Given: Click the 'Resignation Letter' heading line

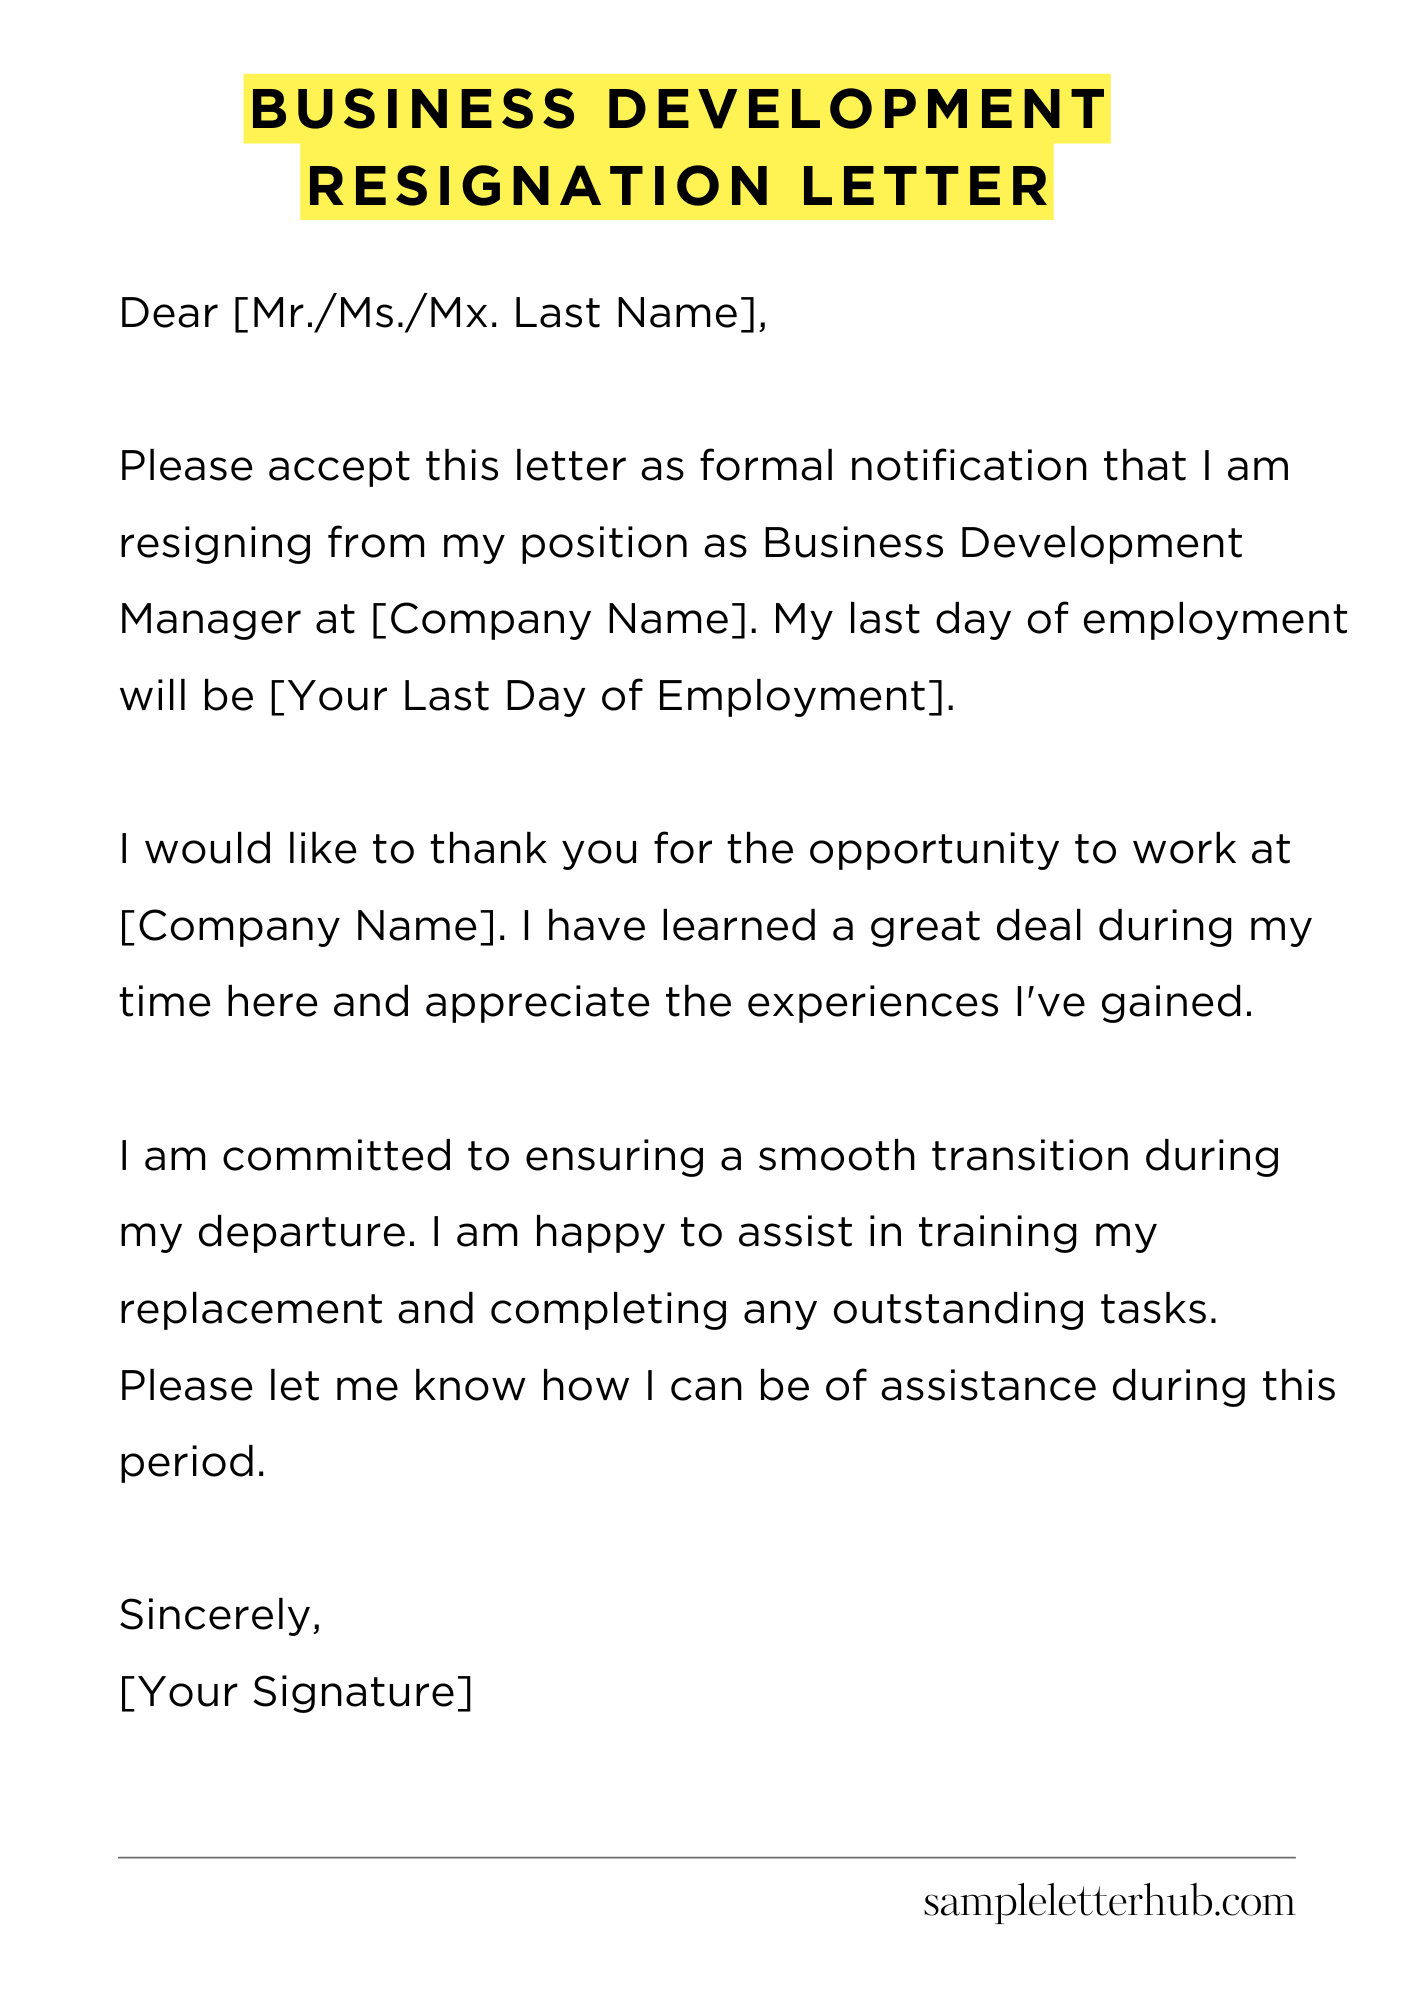Looking at the screenshot, I should tap(677, 186).
